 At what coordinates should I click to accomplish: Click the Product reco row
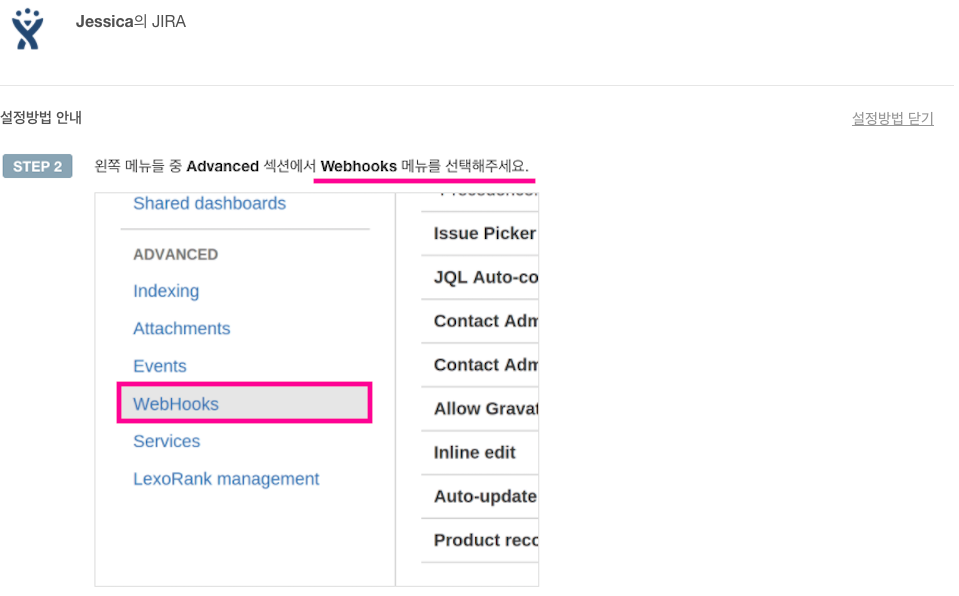click(x=485, y=540)
